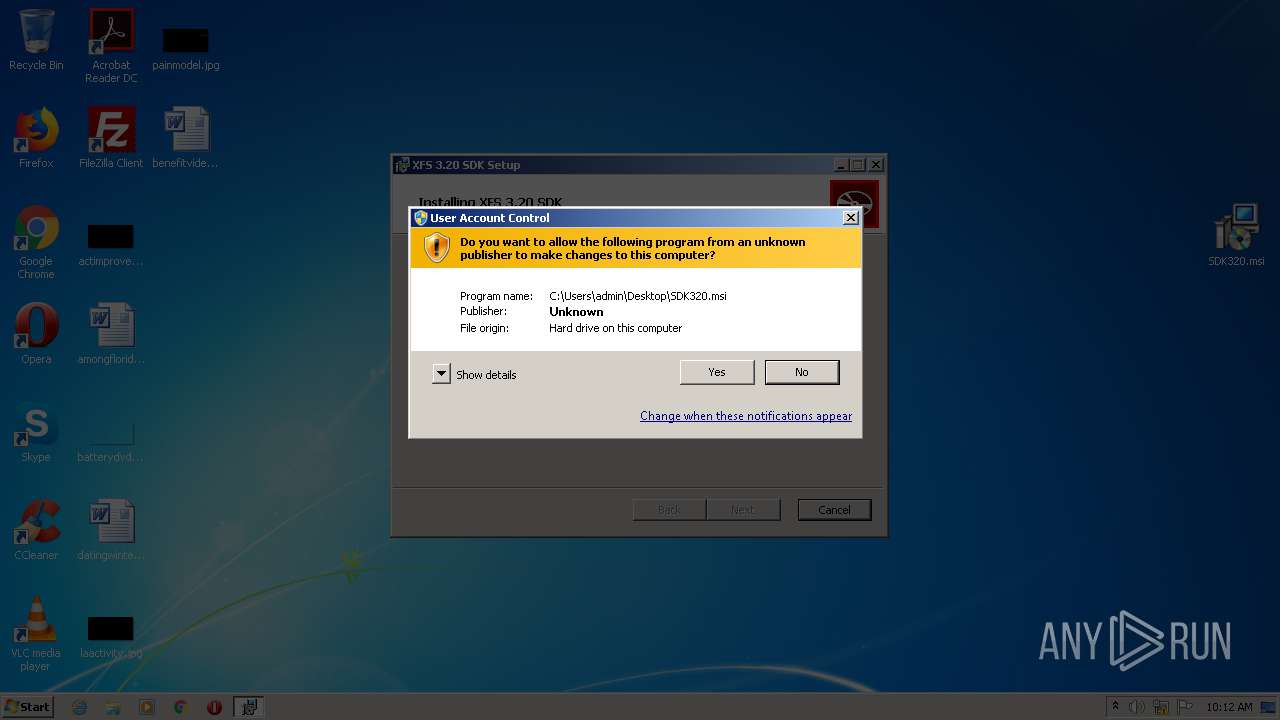
Task: Click the 10:12 AM clock
Action: click(1229, 707)
